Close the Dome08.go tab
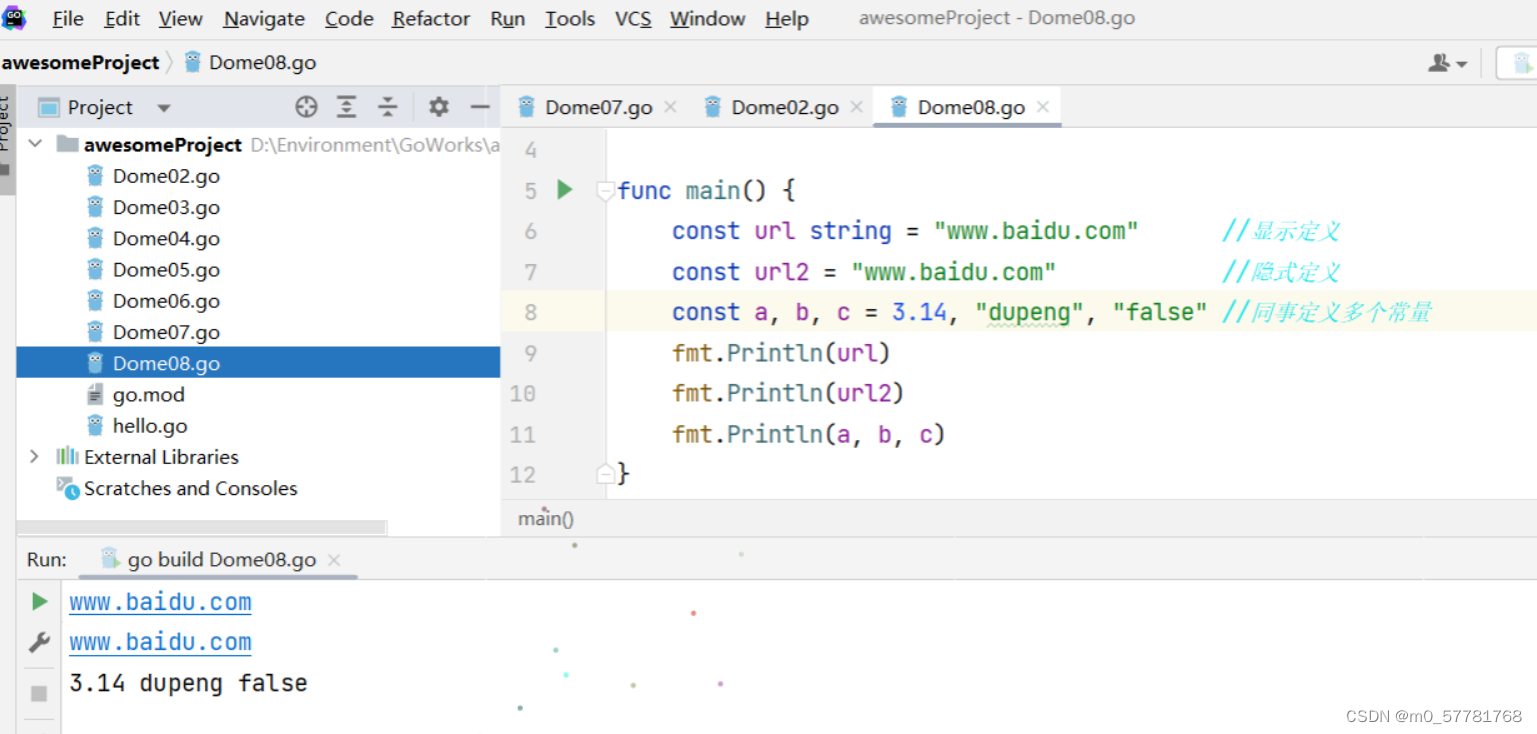1537x734 pixels. [x=1043, y=107]
